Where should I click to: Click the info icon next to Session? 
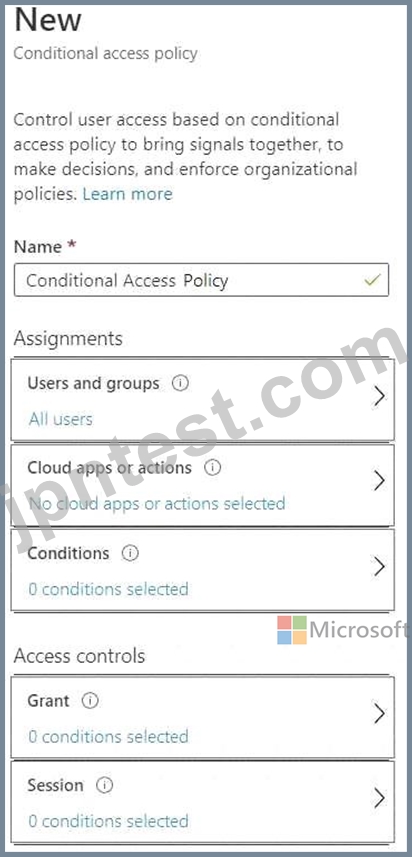[x=104, y=785]
